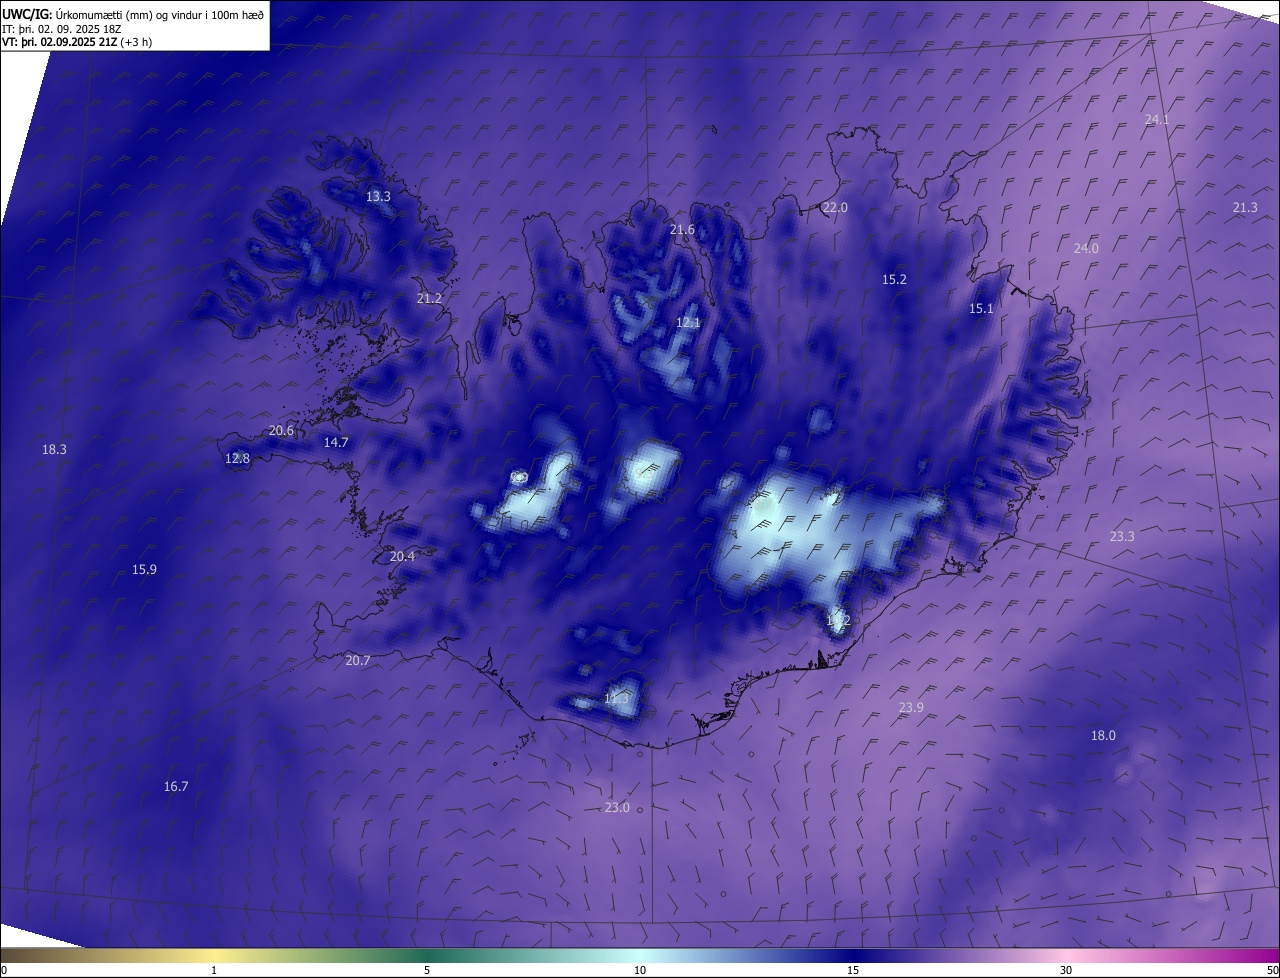Click the map title 'Úrkomumætti (mm) og vindur'

coord(129,15)
